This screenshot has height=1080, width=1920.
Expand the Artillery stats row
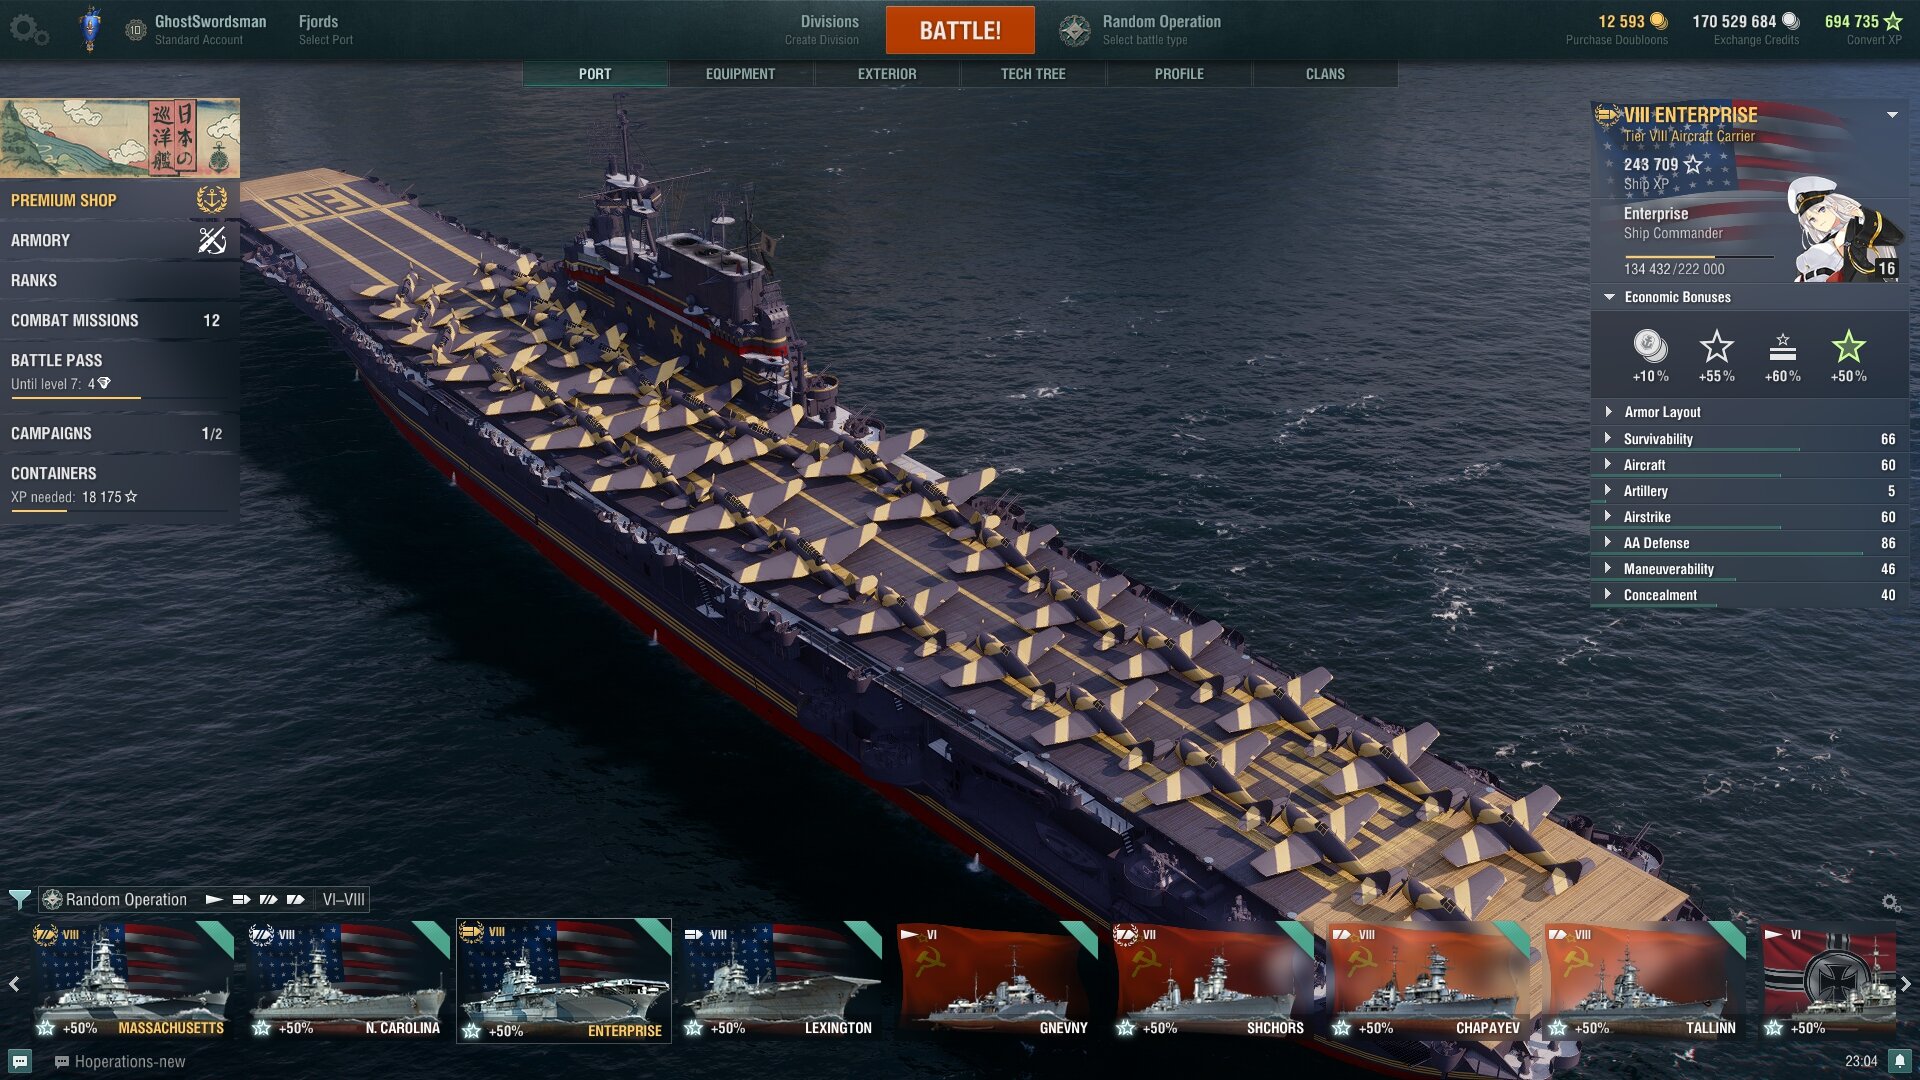point(1748,491)
